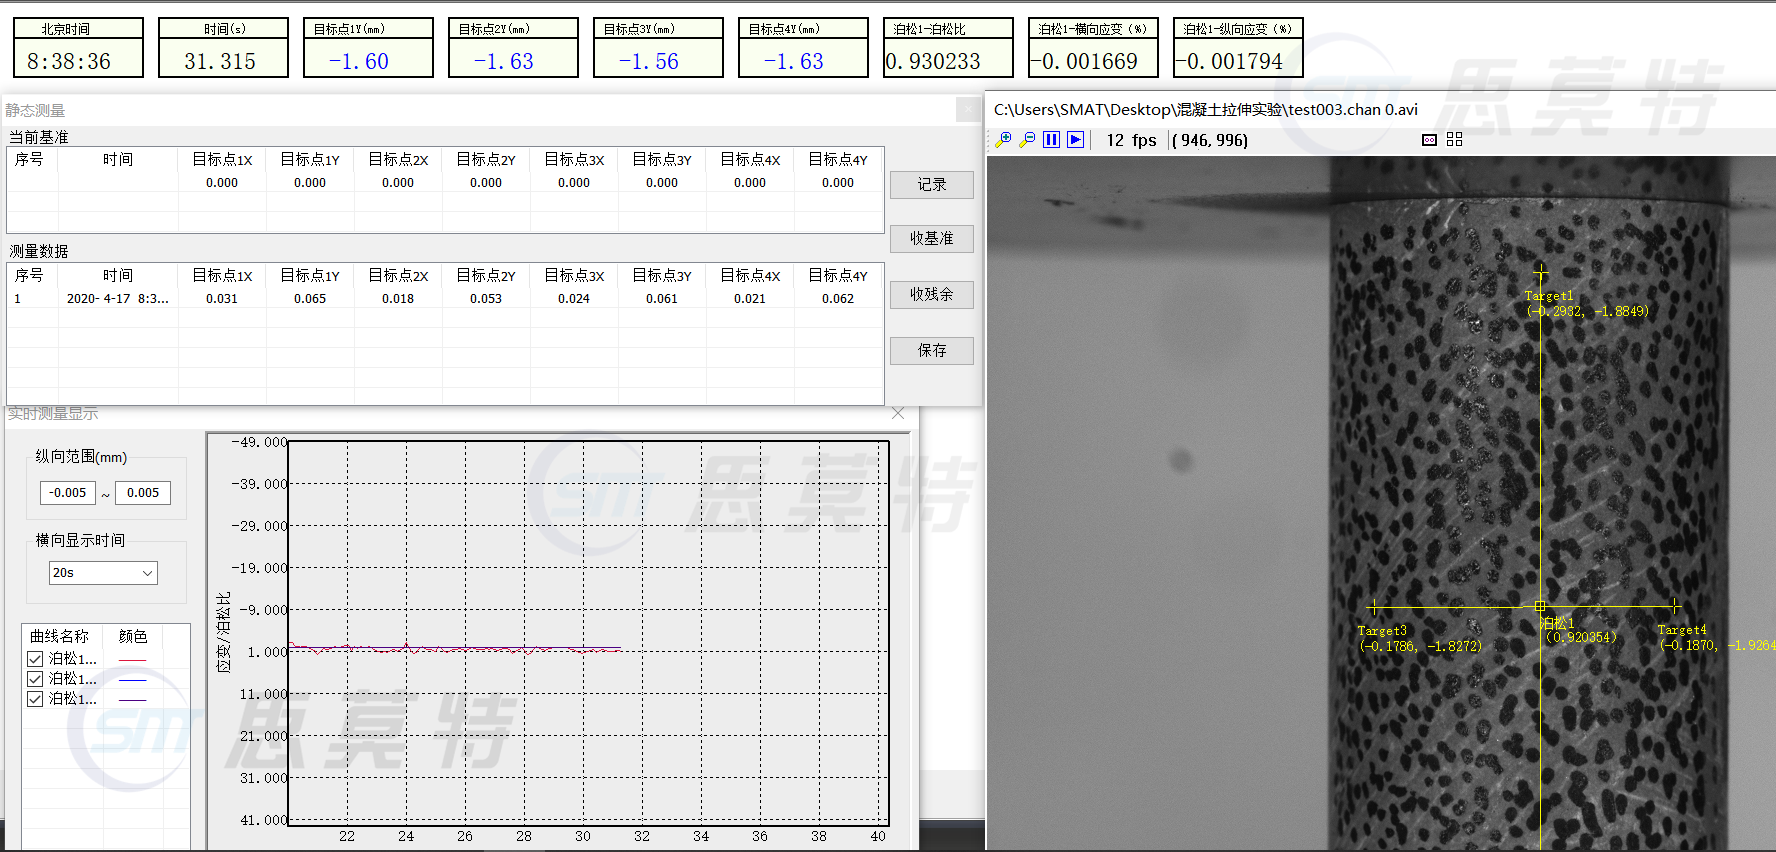This screenshot has width=1776, height=852.
Task: Click the zoom in magnifier icon
Action: coord(1003,140)
